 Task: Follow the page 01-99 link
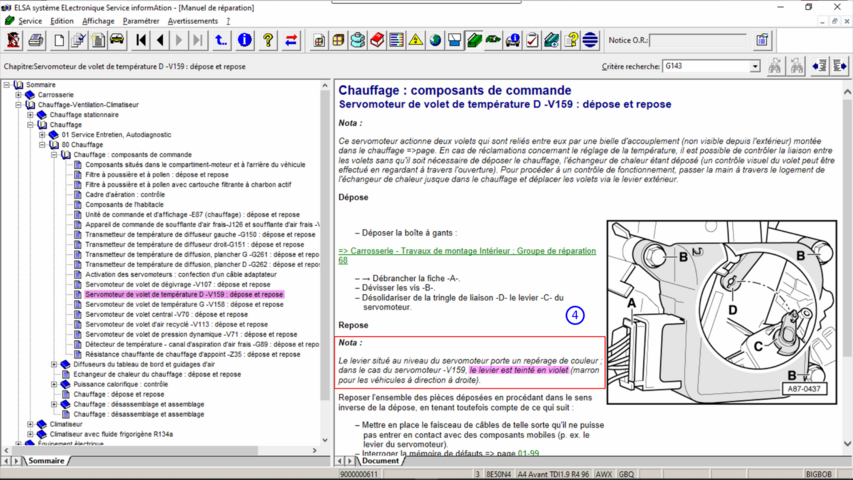tap(528, 453)
